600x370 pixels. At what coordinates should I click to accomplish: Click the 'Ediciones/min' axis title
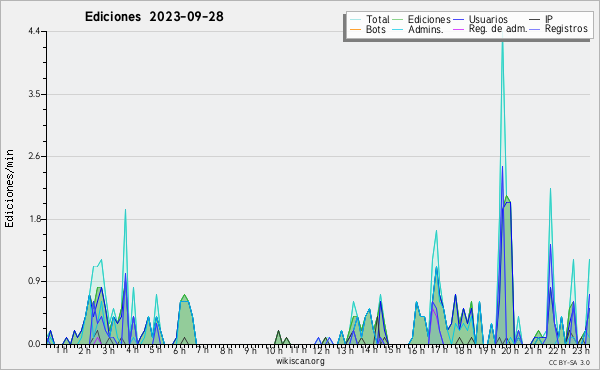click(9, 188)
